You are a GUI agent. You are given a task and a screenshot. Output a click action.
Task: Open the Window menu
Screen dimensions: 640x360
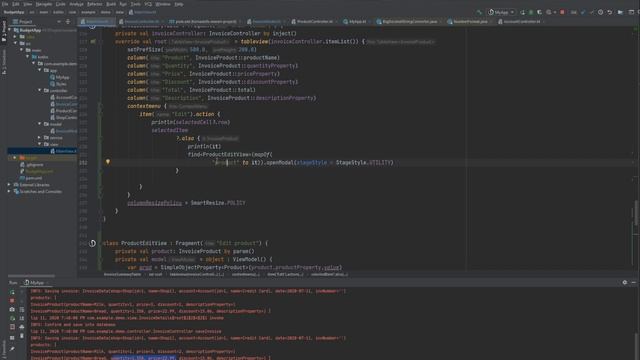pyautogui.click(x=163, y=4)
